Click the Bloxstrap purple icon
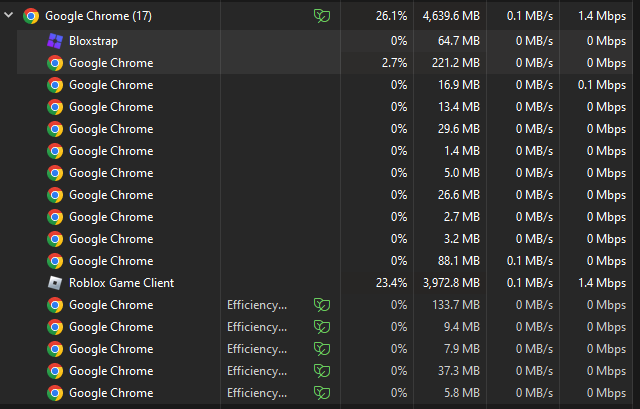Image resolution: width=640 pixels, height=409 pixels. pyautogui.click(x=55, y=41)
